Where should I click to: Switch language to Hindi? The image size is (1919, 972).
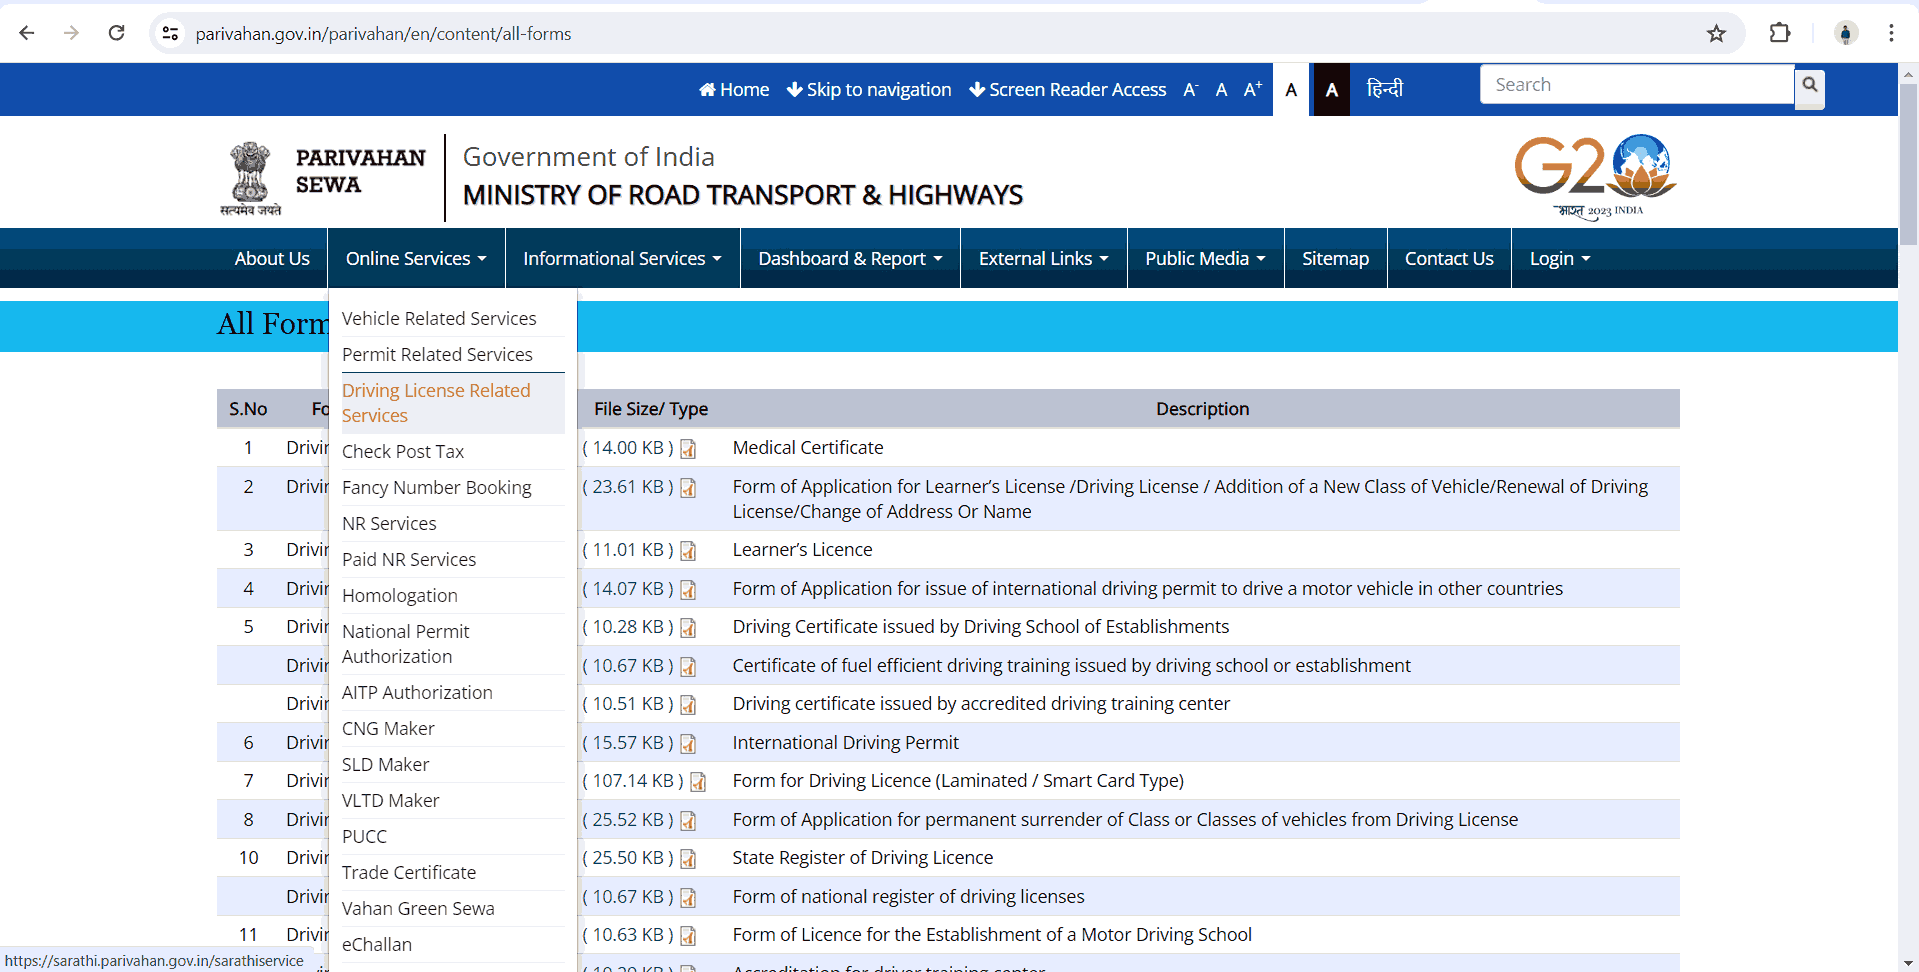pyautogui.click(x=1385, y=89)
